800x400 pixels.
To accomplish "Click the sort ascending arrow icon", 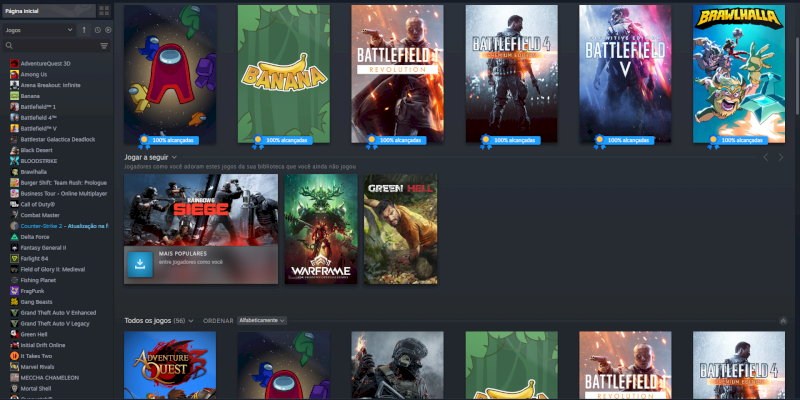I will pyautogui.click(x=84, y=30).
